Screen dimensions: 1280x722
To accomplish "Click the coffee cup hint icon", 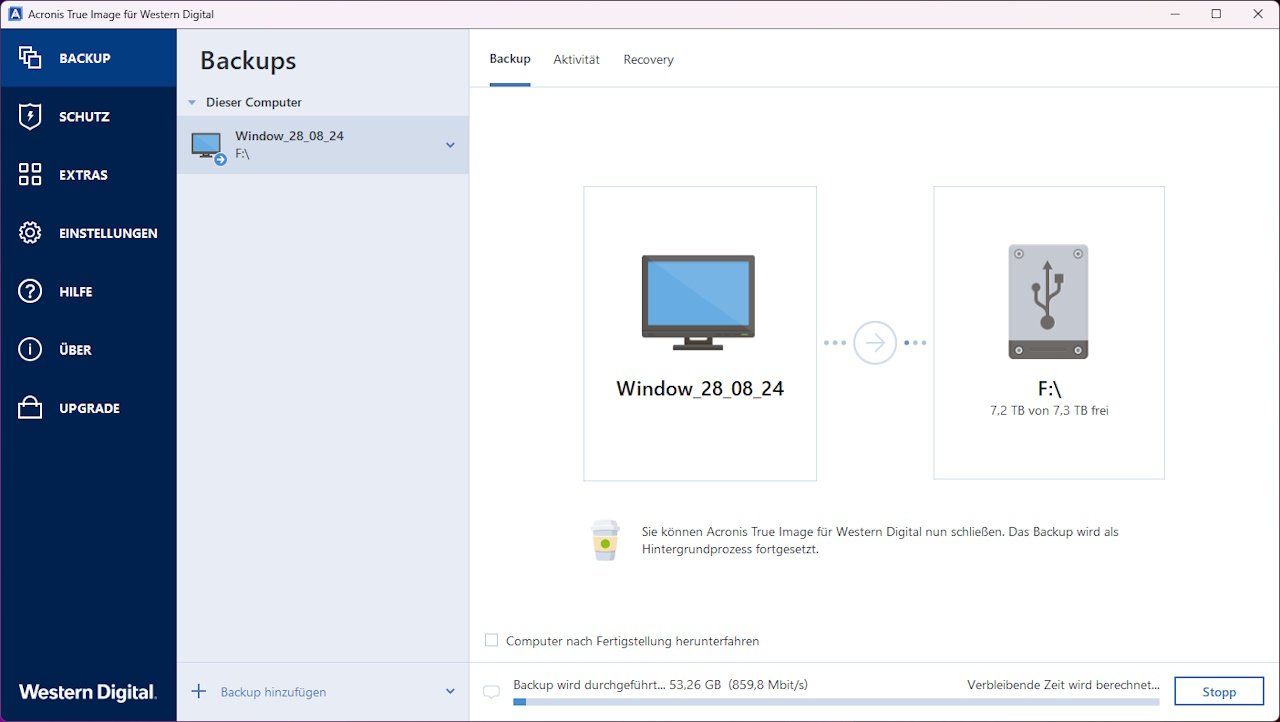I will [x=604, y=540].
